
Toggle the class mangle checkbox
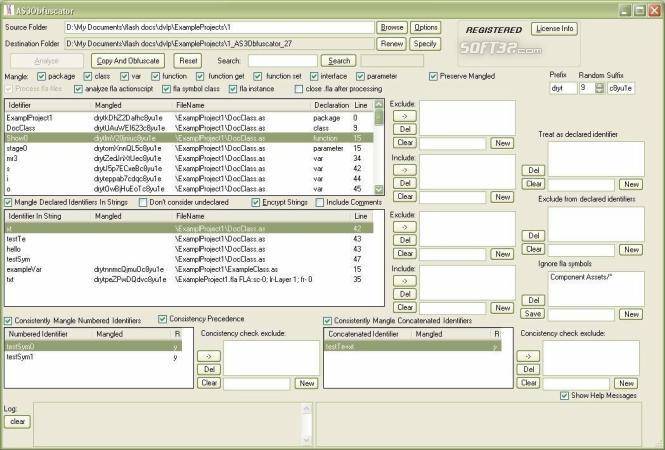point(87,76)
